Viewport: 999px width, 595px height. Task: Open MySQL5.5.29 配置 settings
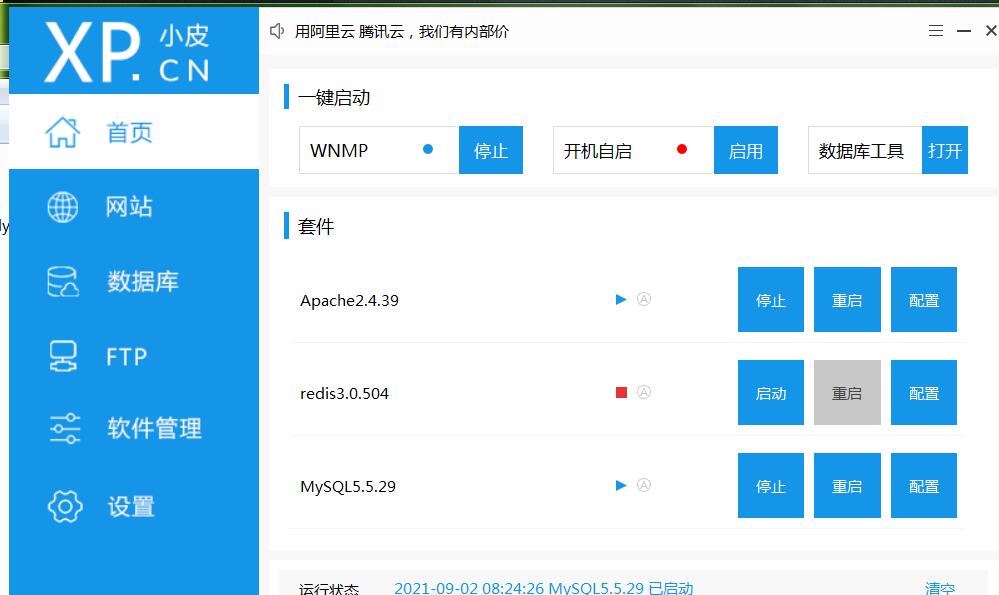tap(923, 486)
